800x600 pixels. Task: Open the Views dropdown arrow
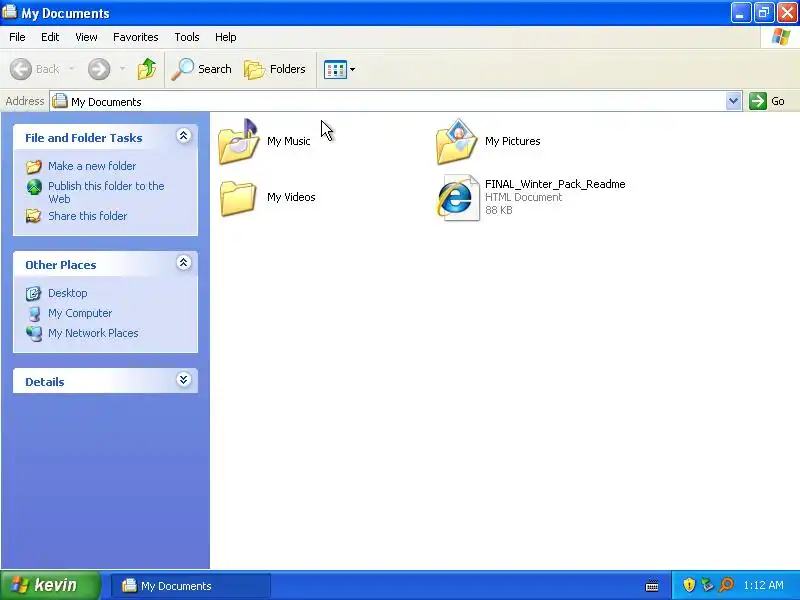point(352,69)
